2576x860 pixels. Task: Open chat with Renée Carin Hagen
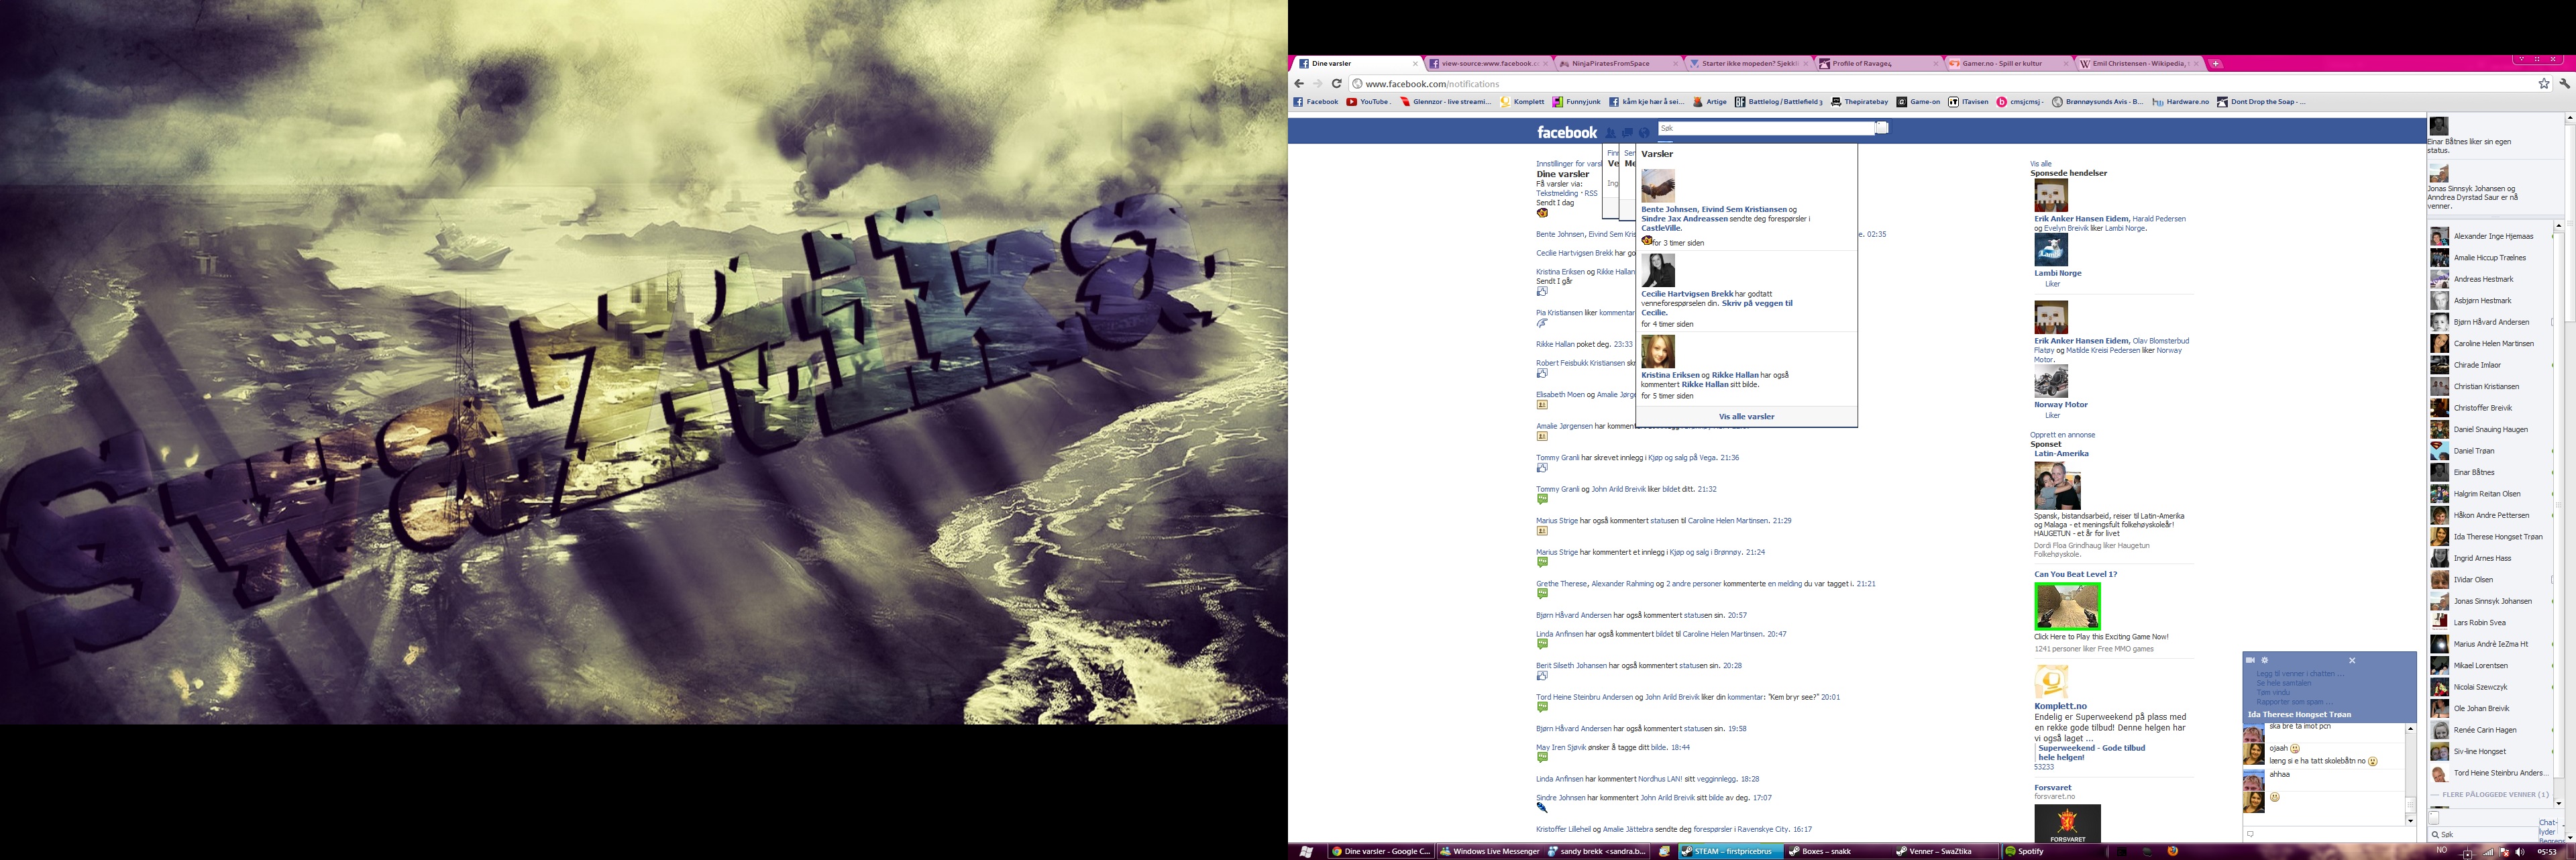pyautogui.click(x=2491, y=730)
